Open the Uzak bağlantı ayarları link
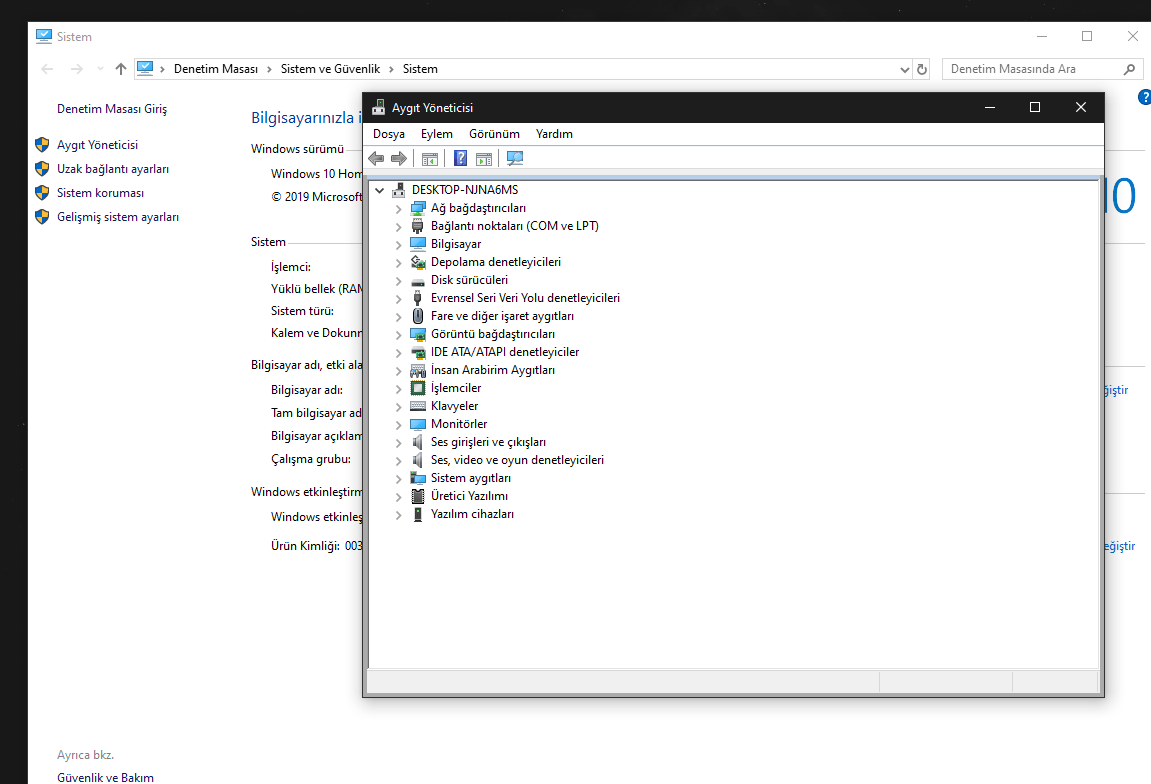The width and height of the screenshot is (1151, 784). point(113,169)
